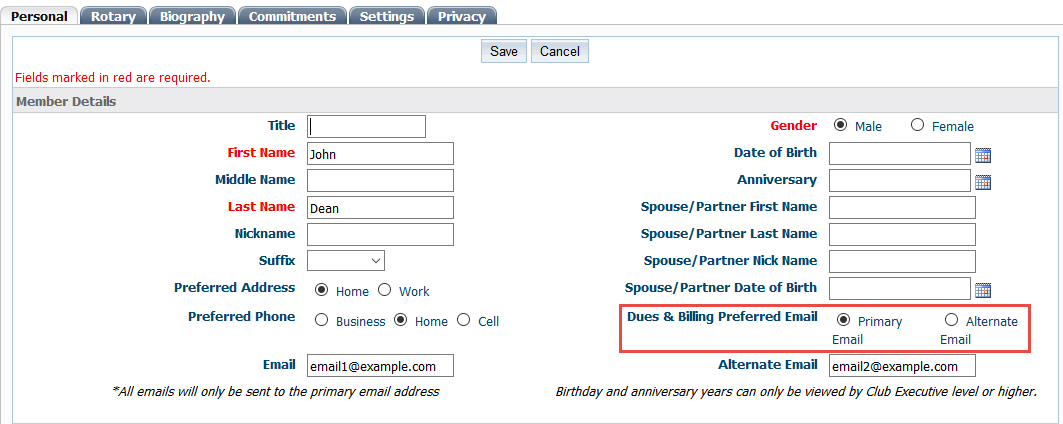
Task: Open the Privacy tab
Action: (461, 16)
